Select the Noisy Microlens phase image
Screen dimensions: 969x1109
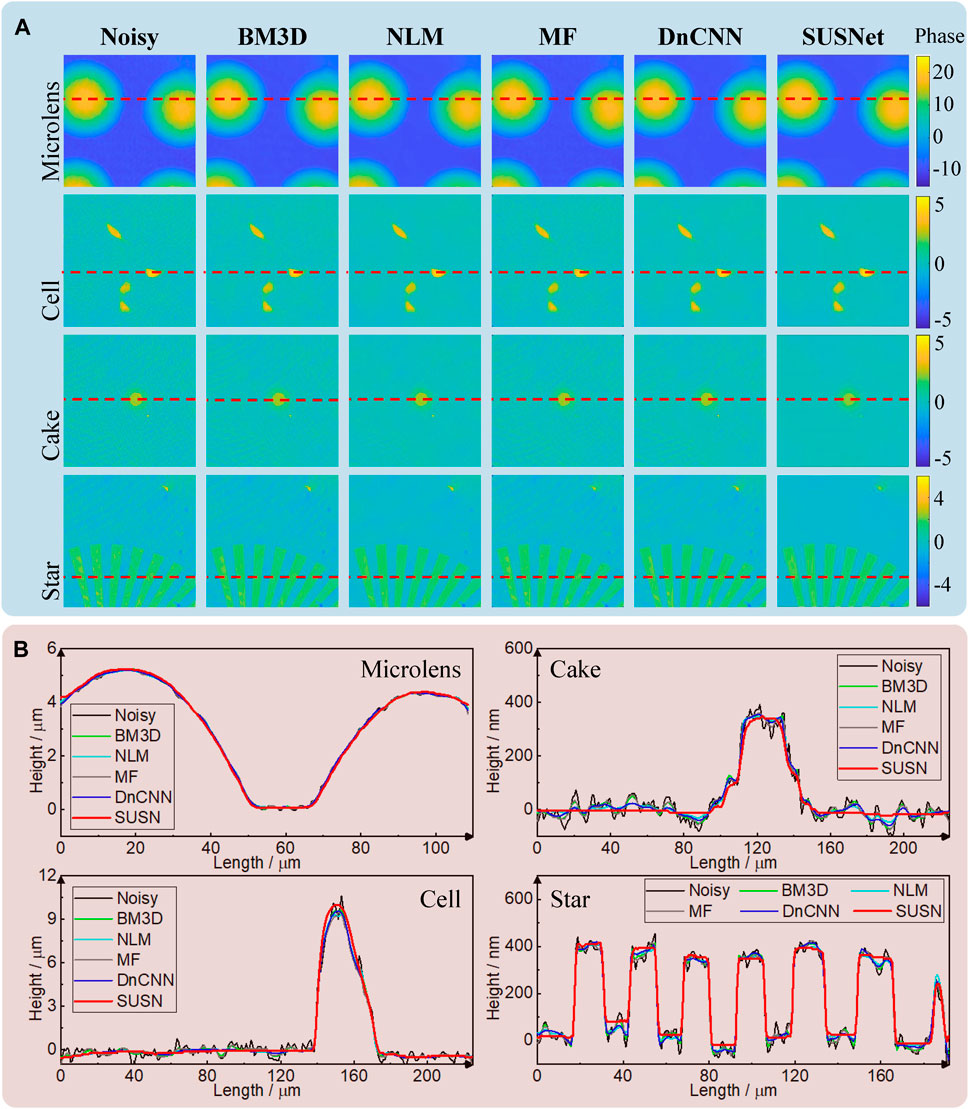[x=129, y=121]
